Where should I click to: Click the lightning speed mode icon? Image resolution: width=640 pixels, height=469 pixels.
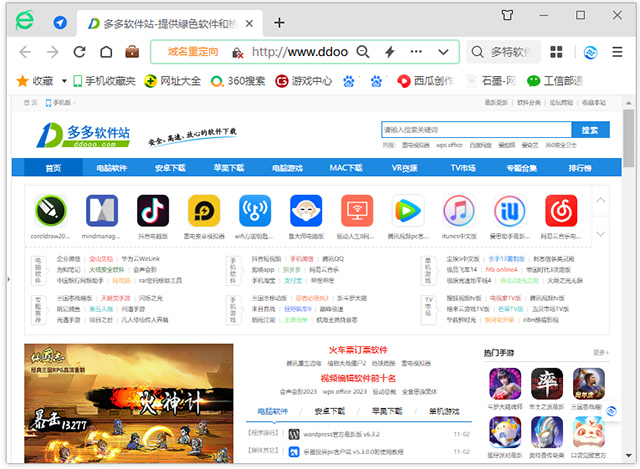390,52
